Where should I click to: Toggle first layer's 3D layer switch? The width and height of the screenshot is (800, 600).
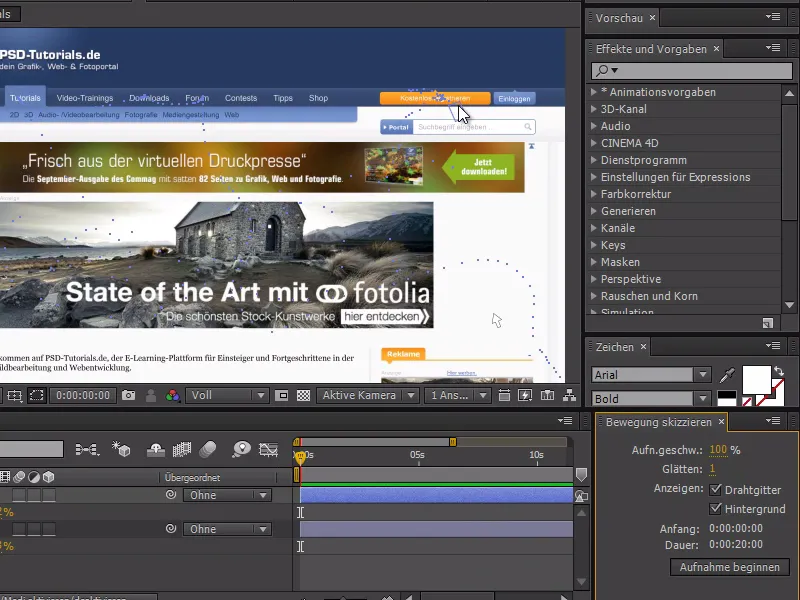tap(49, 495)
